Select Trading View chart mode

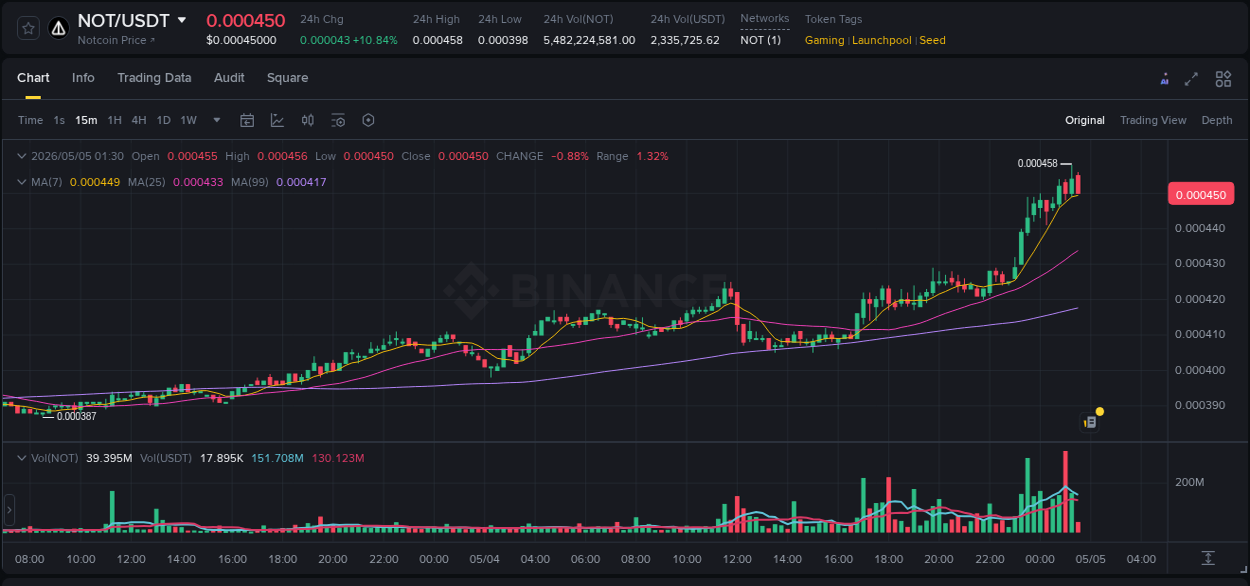1153,120
